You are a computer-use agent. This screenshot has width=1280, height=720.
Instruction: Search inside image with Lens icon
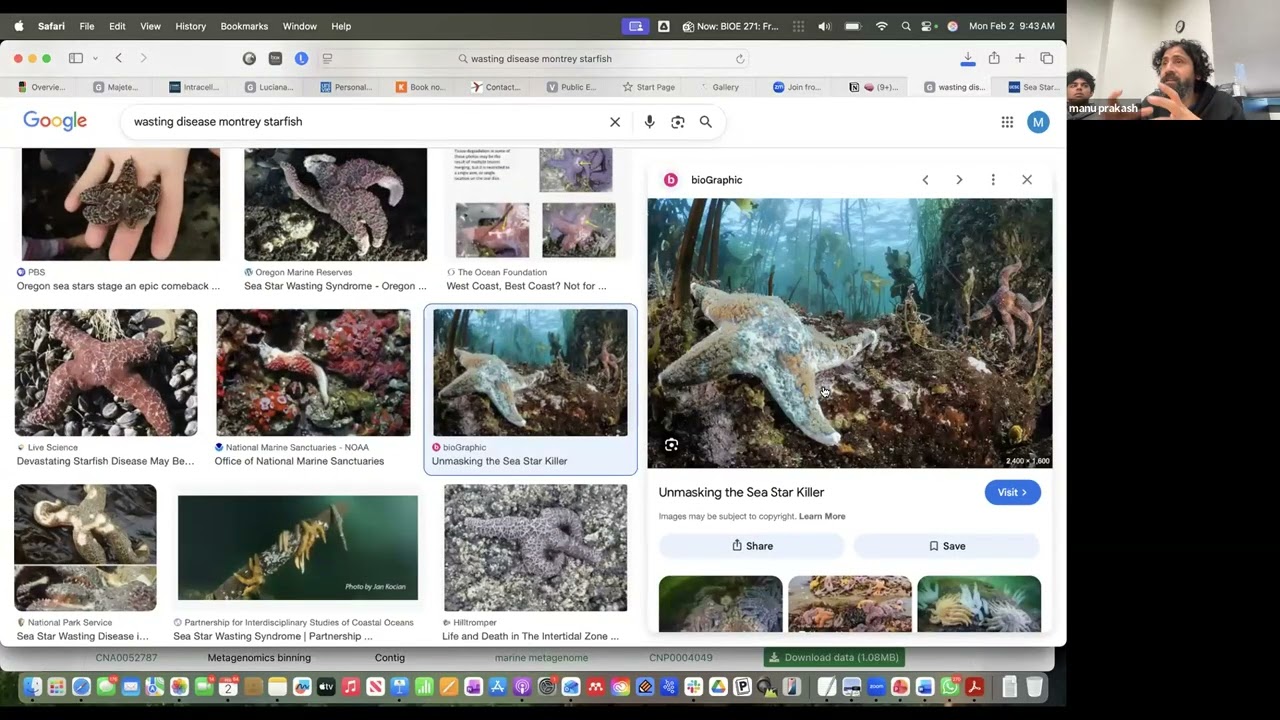672,445
